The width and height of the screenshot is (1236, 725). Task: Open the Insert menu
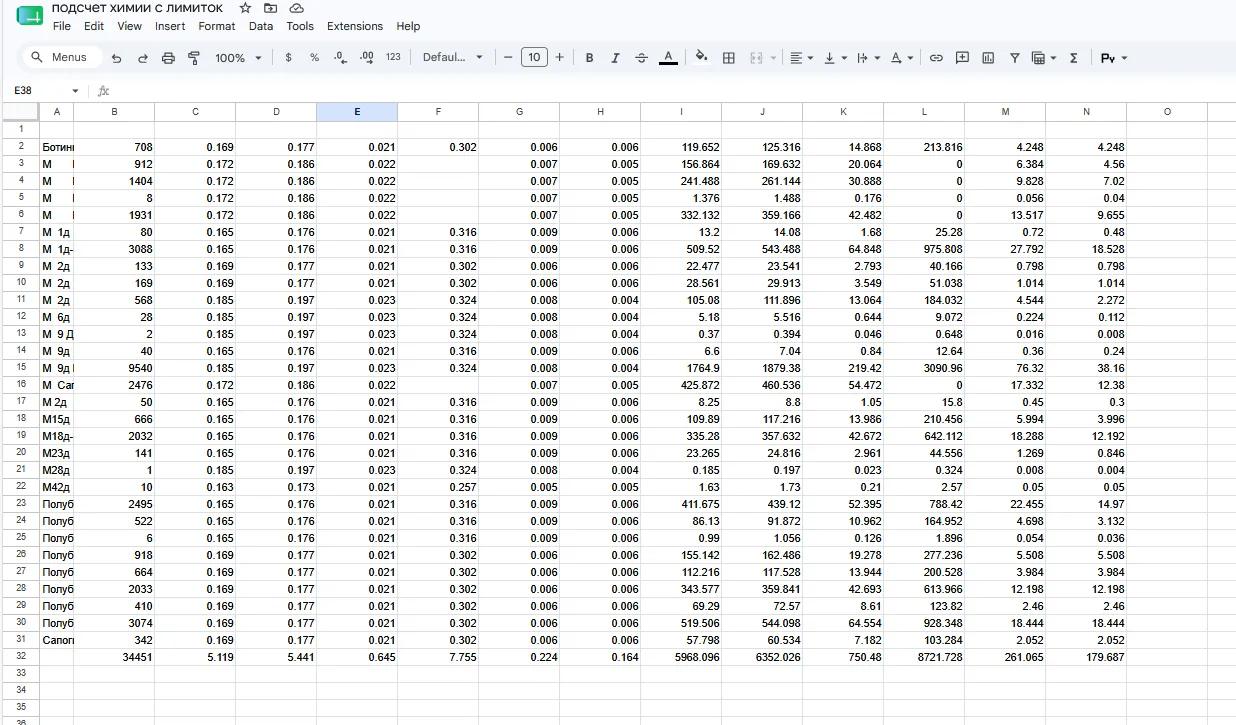coord(170,26)
